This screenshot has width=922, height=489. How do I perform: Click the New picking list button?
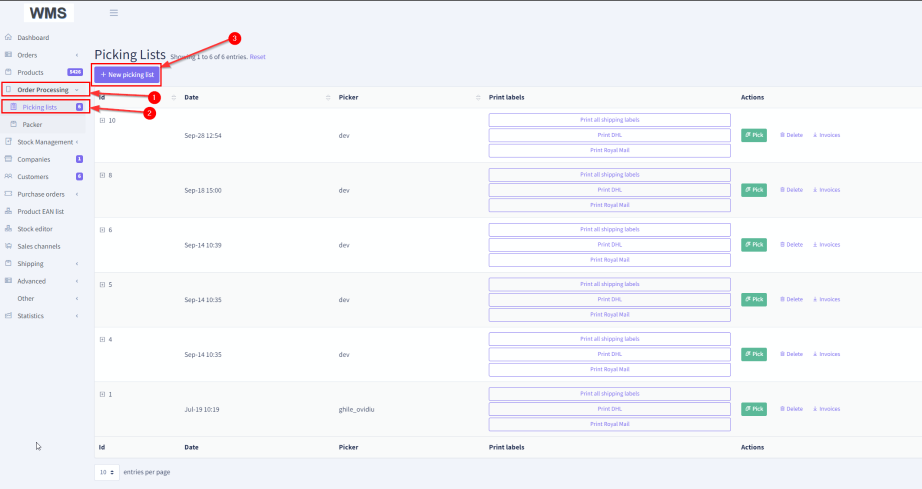[126, 75]
